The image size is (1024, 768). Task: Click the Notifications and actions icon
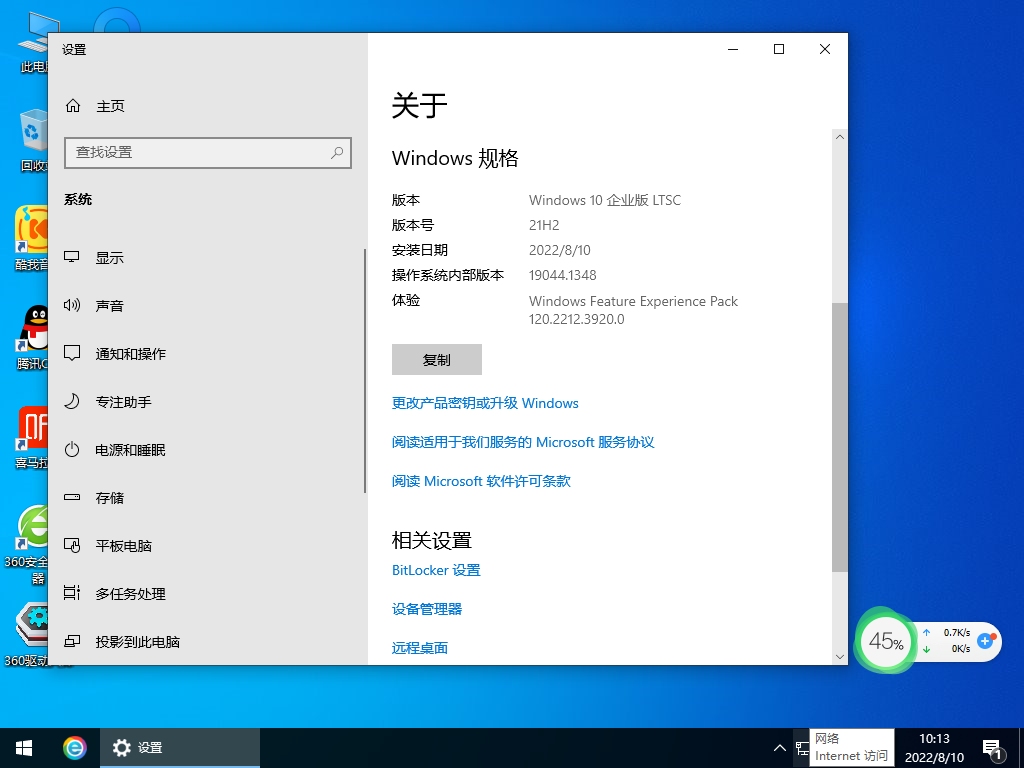pos(72,354)
